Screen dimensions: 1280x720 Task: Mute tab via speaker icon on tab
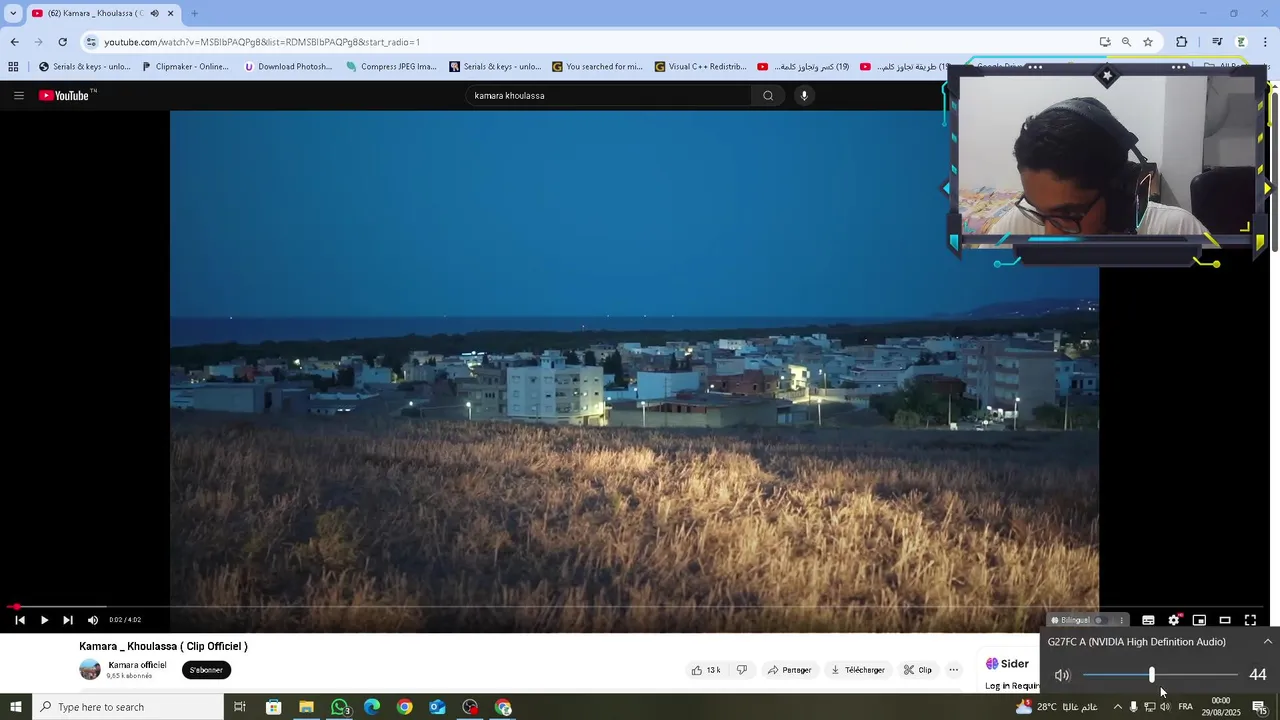click(x=154, y=14)
